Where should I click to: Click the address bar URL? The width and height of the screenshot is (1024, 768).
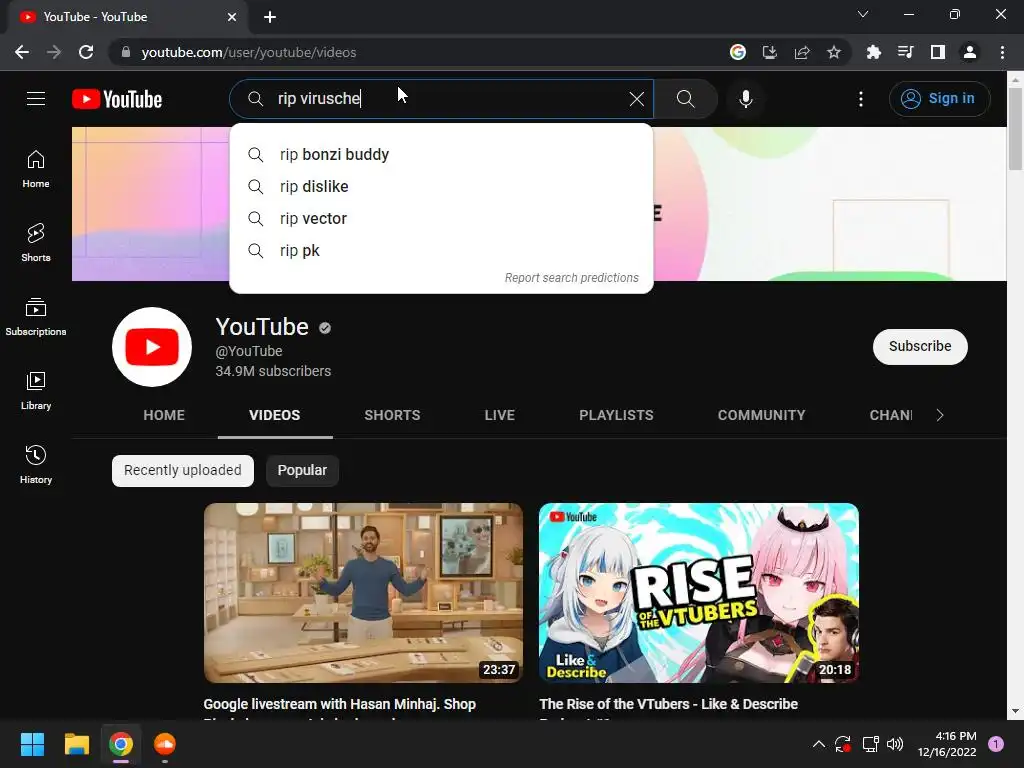coord(249,52)
